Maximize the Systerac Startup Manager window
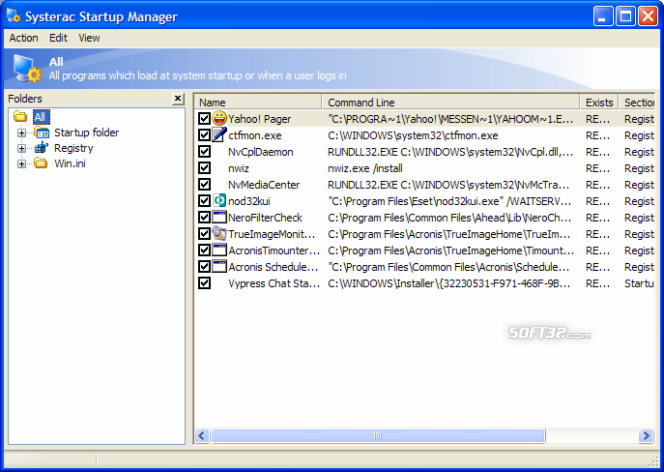Image resolution: width=664 pixels, height=472 pixels. tap(625, 16)
